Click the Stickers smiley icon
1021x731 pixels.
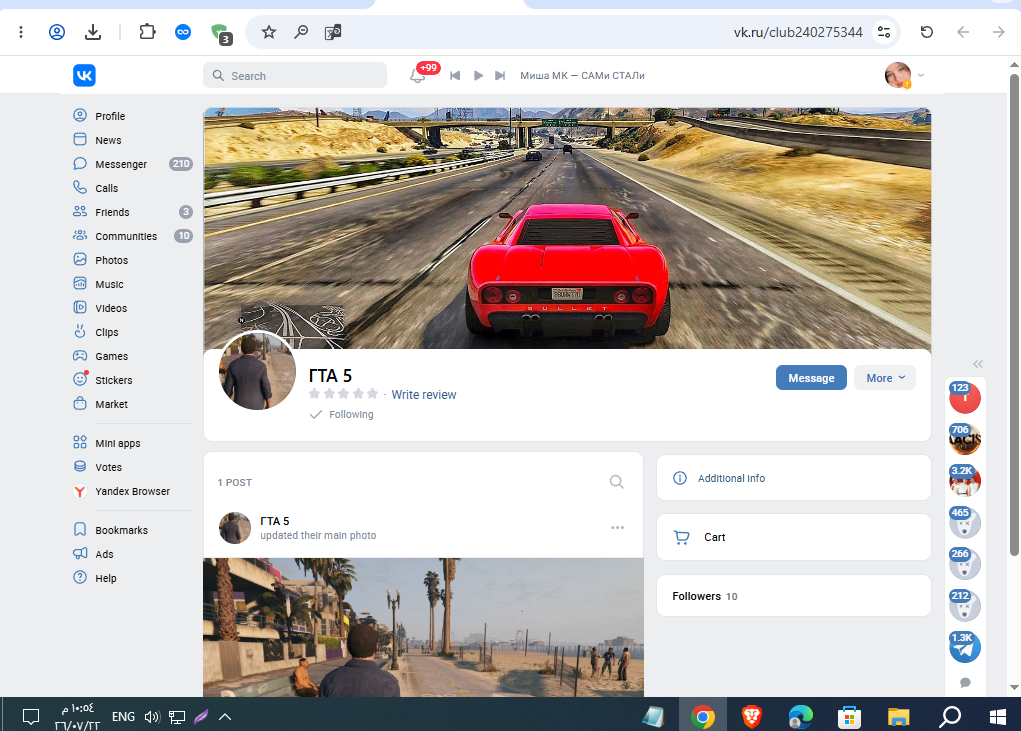point(80,379)
